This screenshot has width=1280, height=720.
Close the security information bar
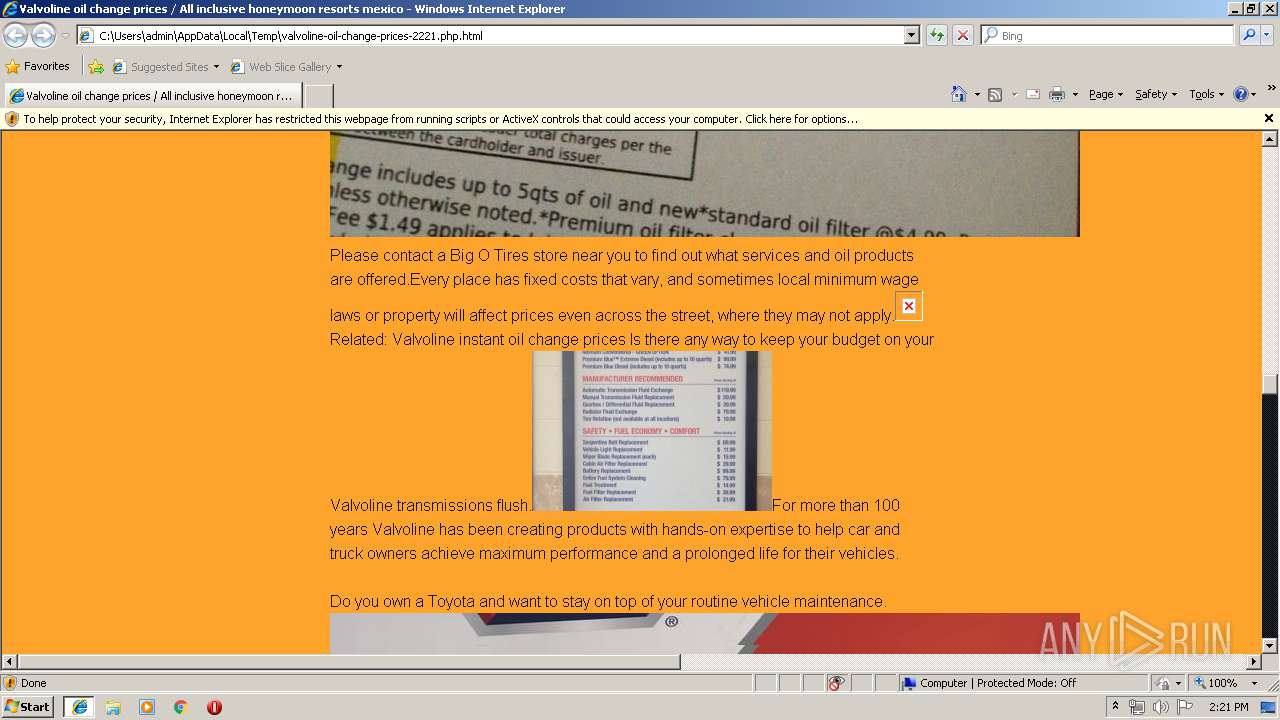click(x=1269, y=118)
